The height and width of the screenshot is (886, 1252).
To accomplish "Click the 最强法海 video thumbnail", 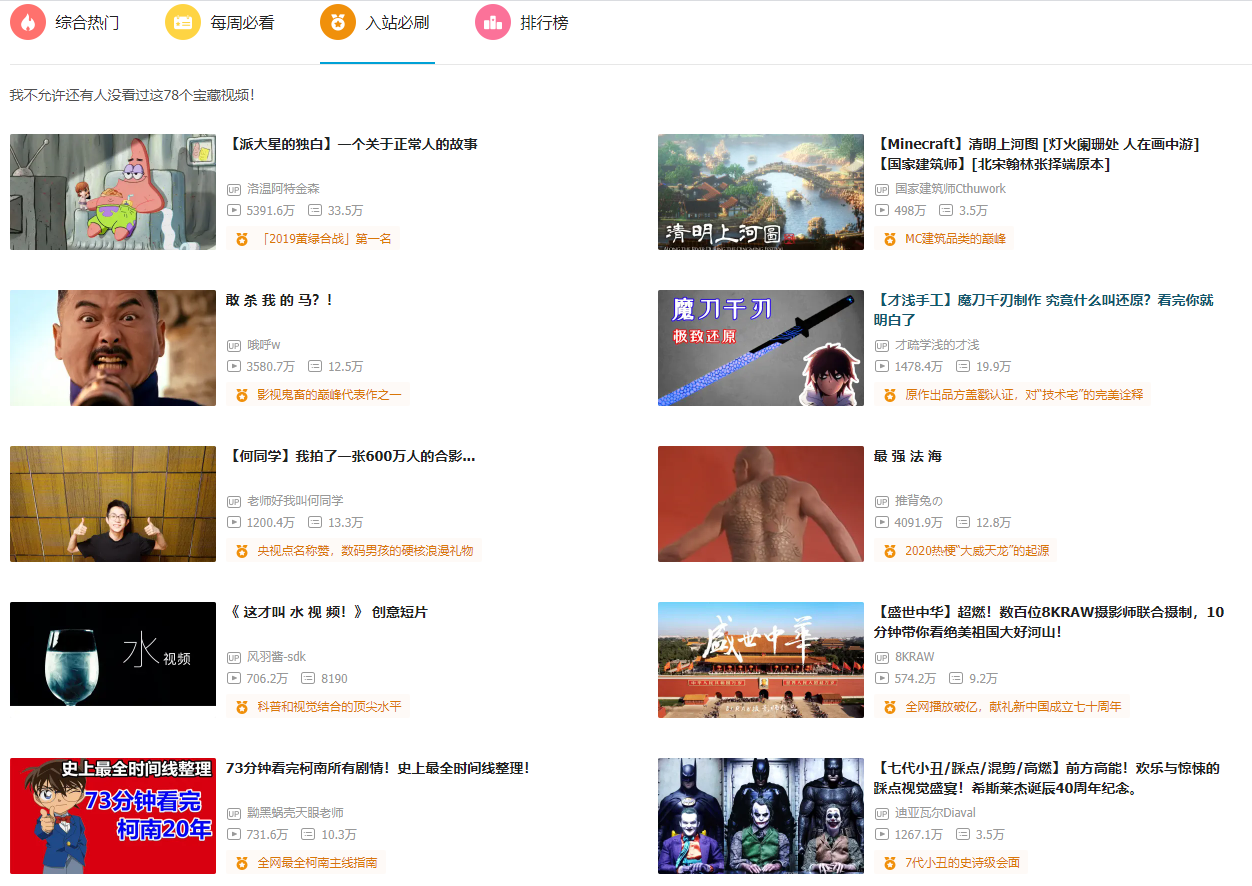I will click(x=760, y=504).
